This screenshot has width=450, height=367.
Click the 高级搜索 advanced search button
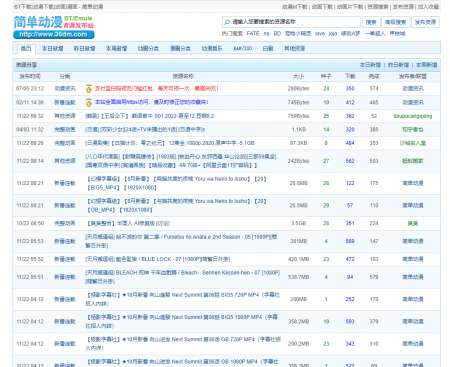(x=395, y=22)
